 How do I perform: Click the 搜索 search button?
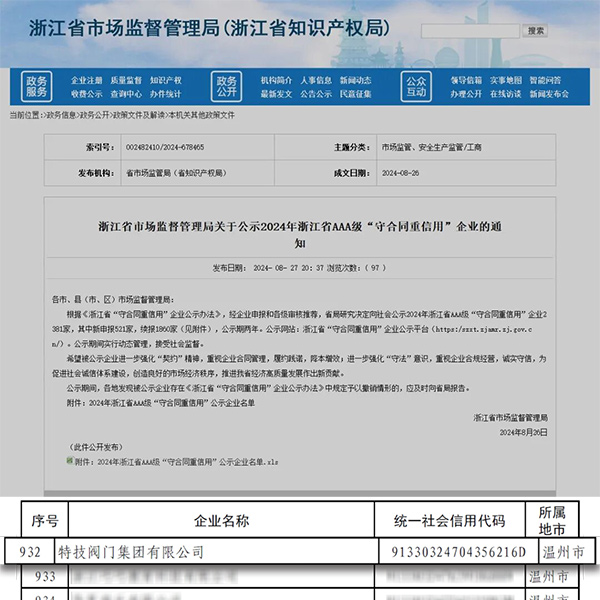click(535, 31)
